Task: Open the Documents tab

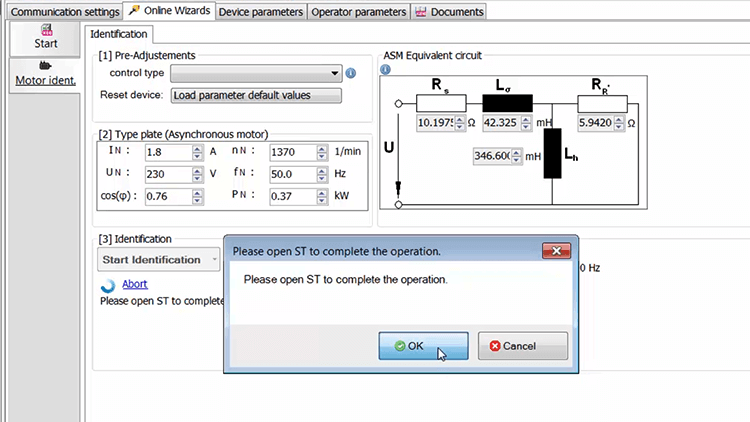Action: [x=450, y=12]
